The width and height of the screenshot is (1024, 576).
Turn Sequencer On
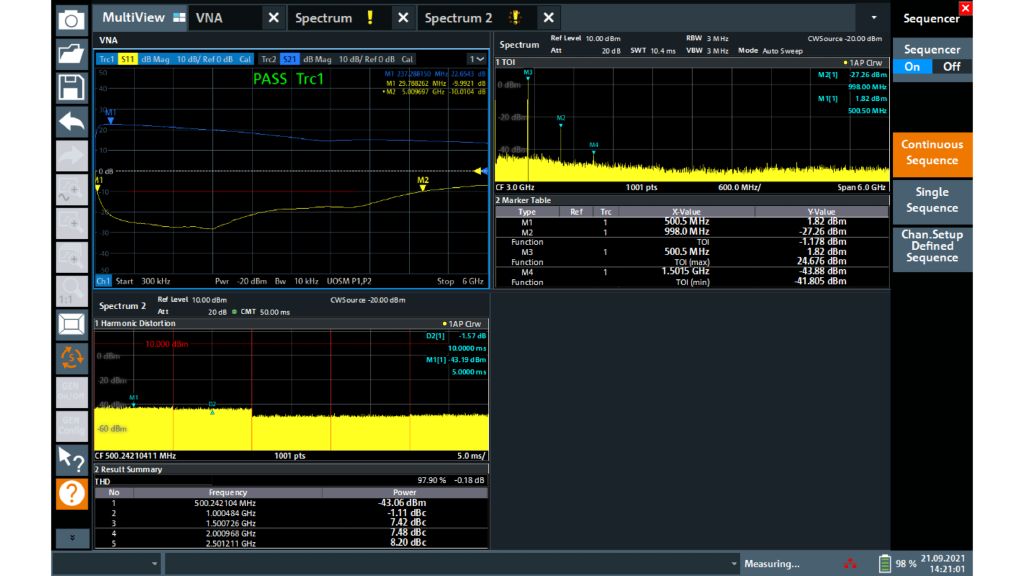point(912,66)
